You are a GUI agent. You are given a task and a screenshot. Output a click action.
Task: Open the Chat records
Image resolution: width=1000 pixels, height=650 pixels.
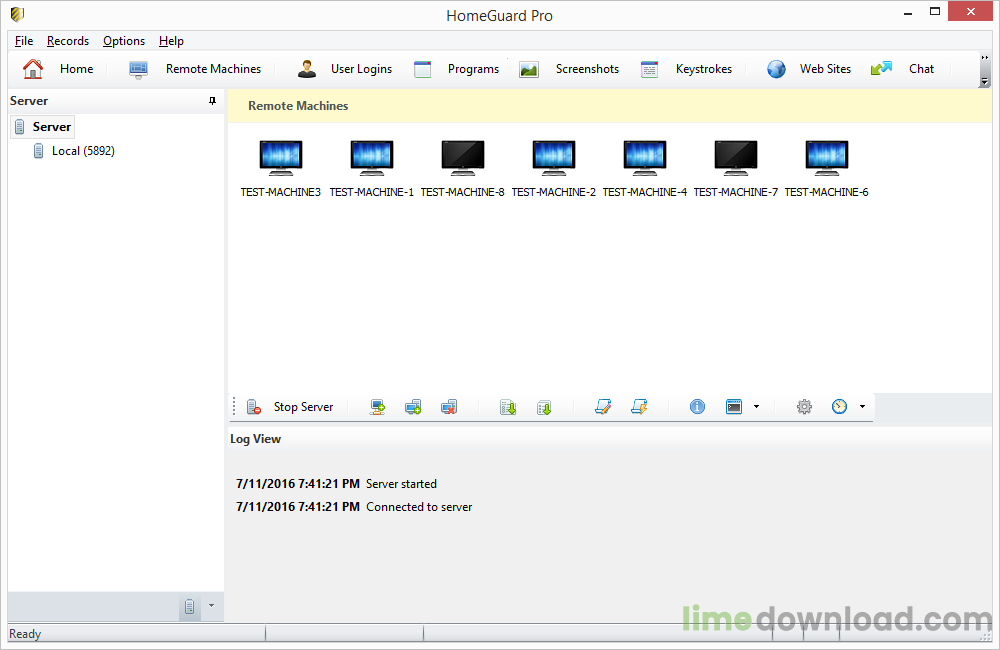point(921,69)
